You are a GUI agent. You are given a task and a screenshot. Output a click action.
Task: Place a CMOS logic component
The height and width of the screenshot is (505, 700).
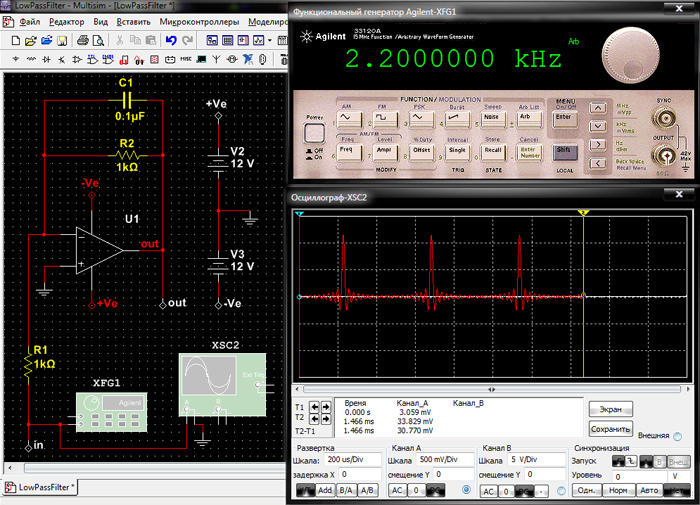(108, 59)
